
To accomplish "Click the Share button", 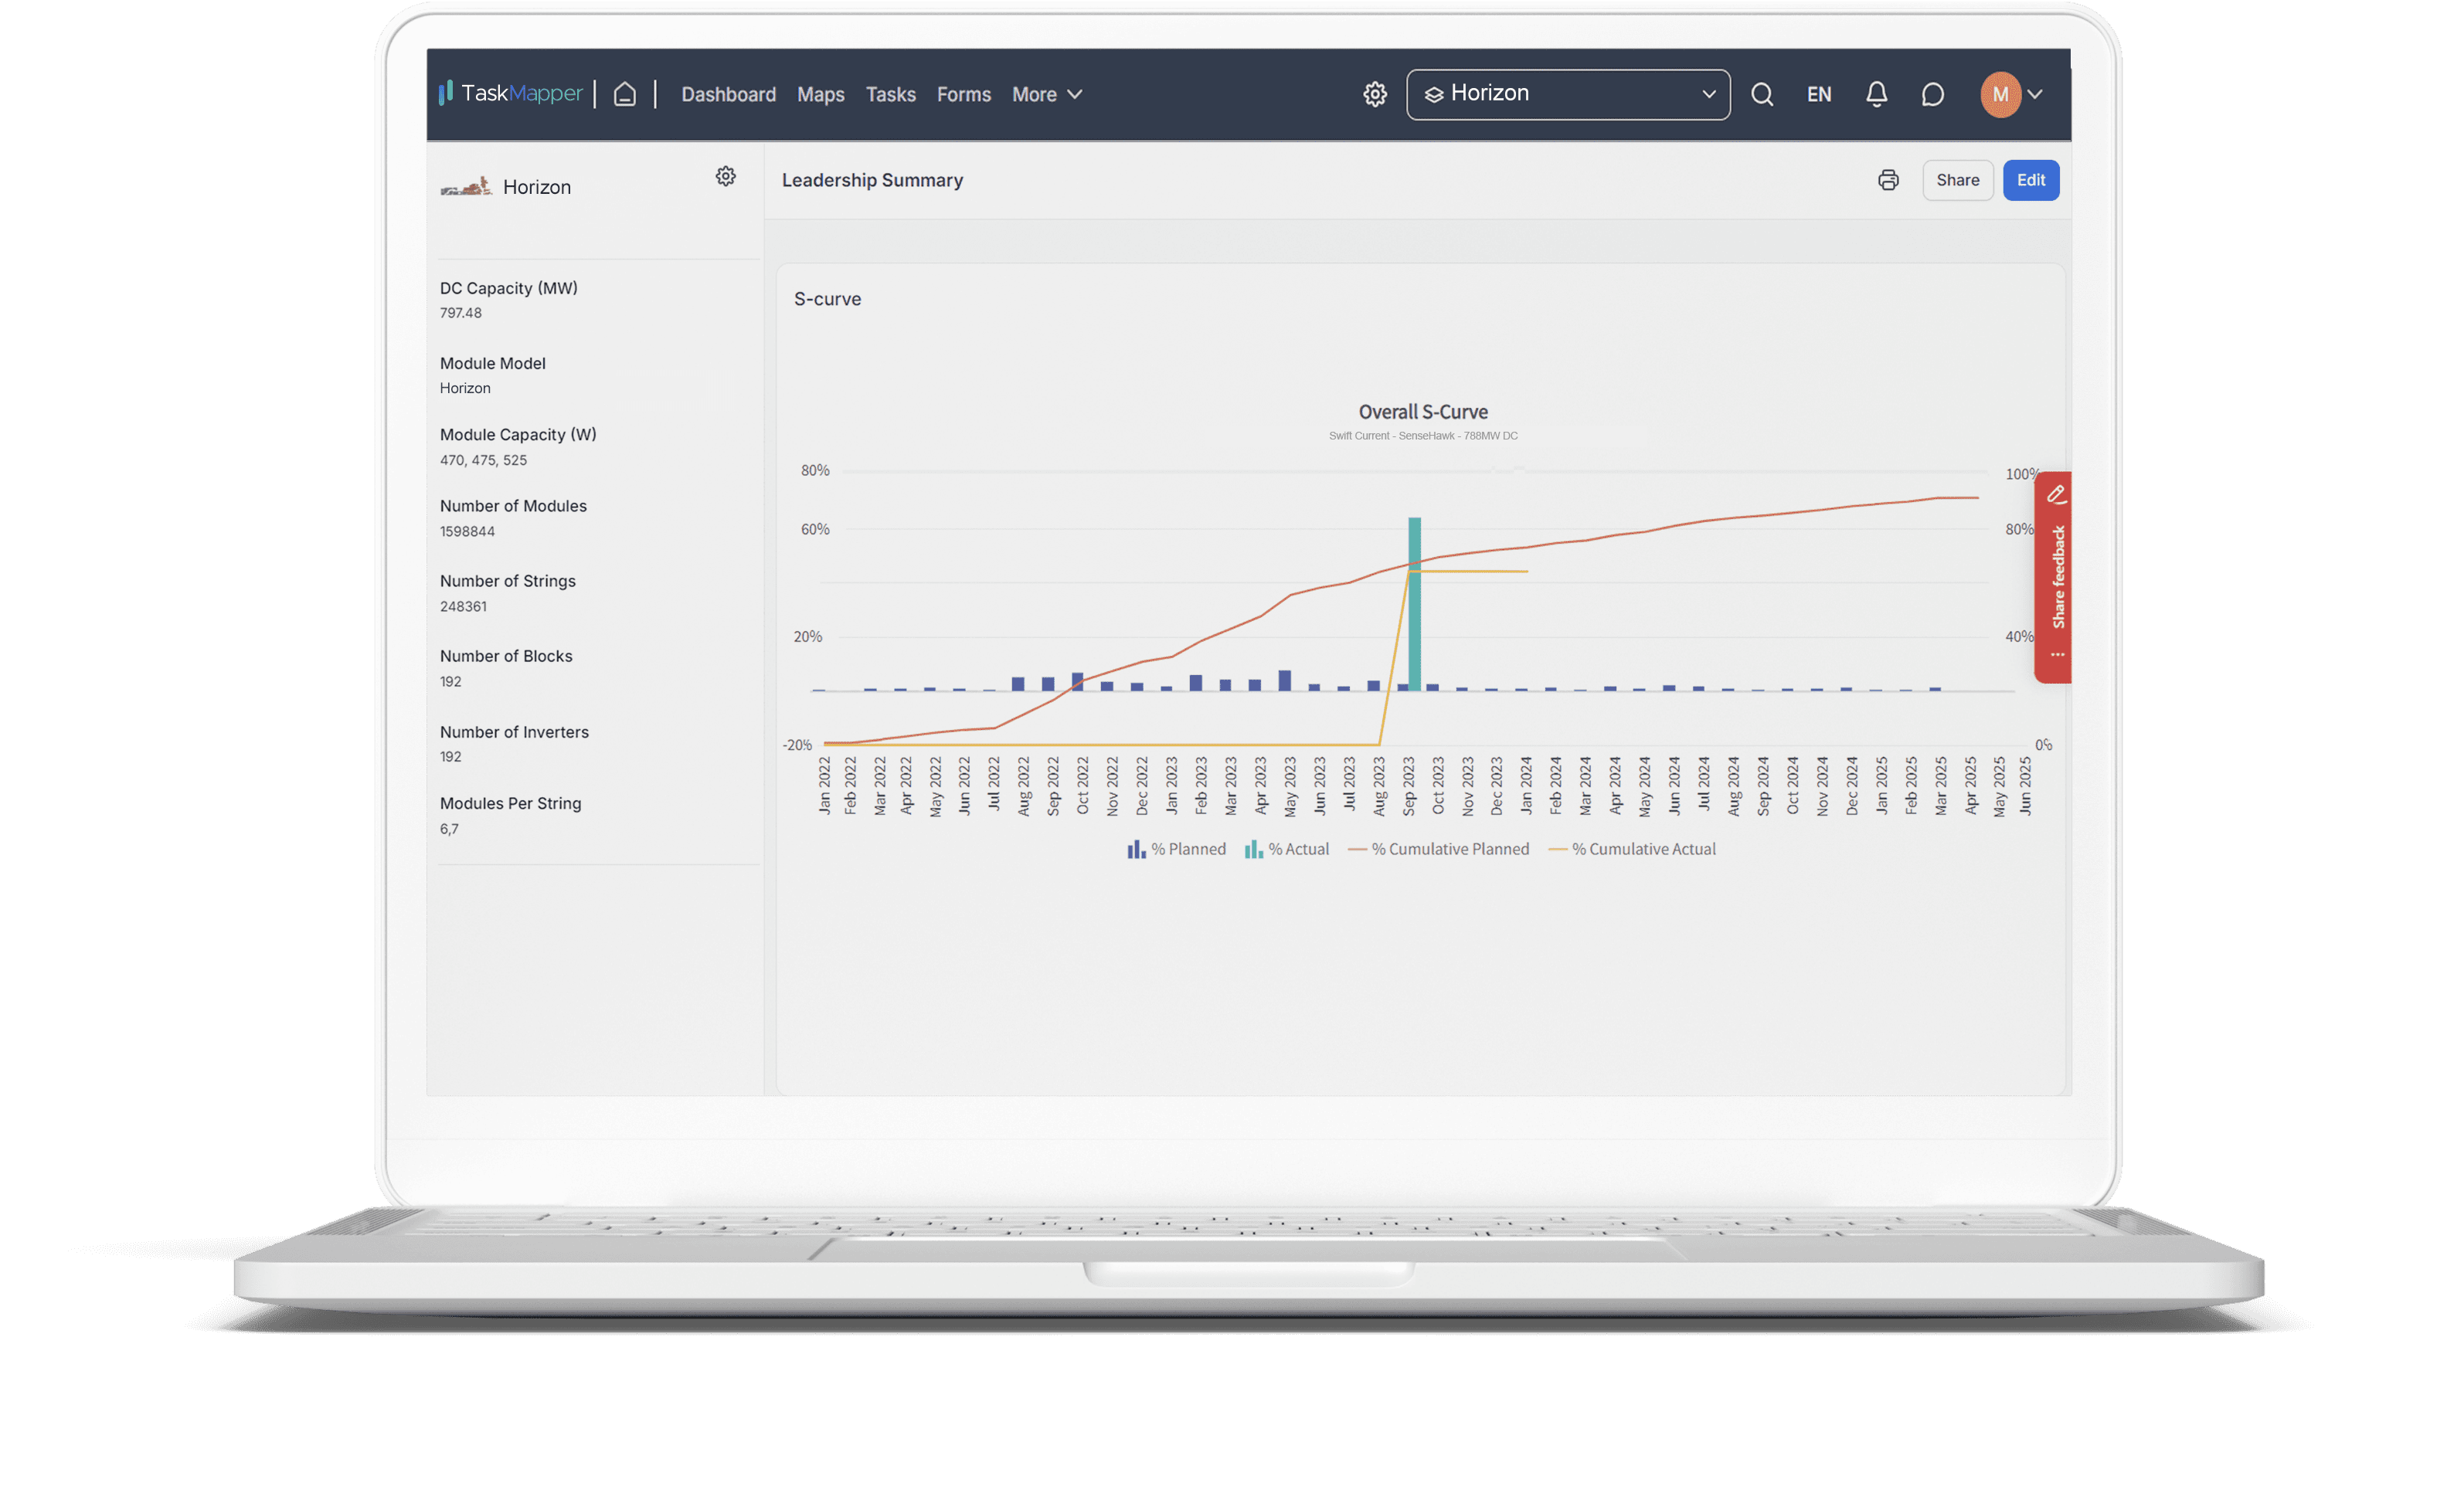I will point(1957,180).
